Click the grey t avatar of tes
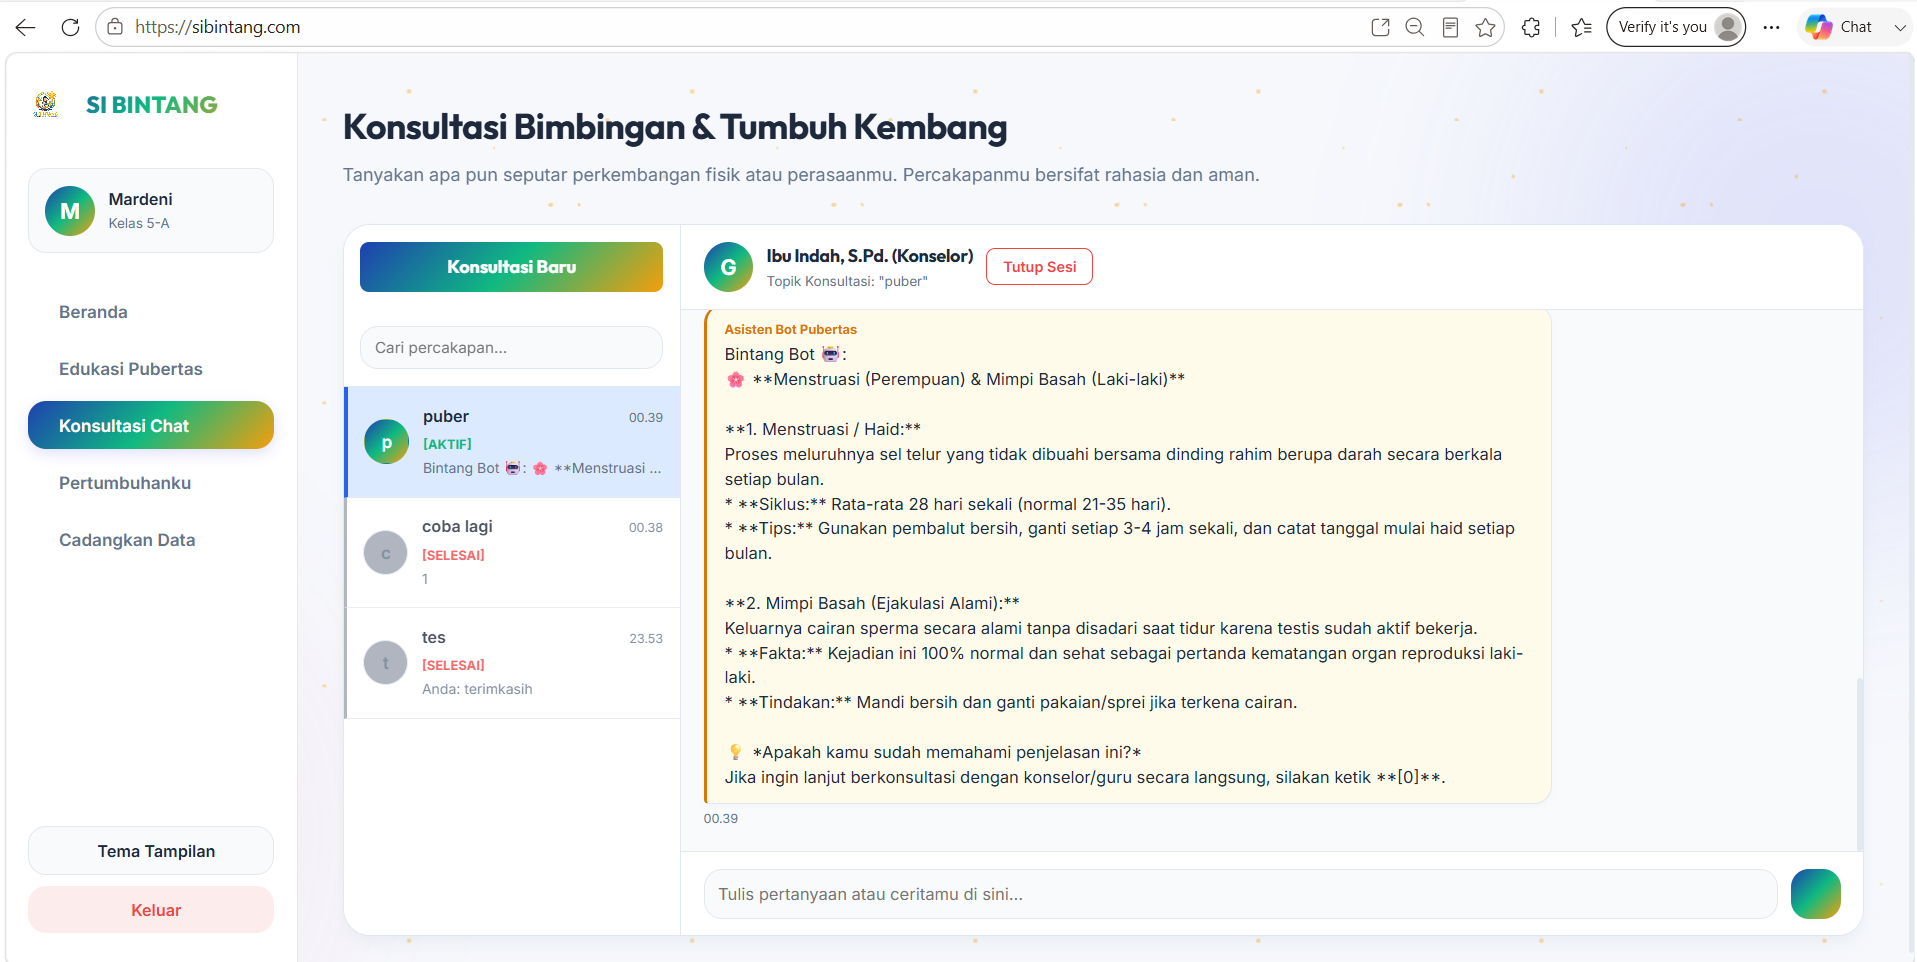 (x=386, y=663)
